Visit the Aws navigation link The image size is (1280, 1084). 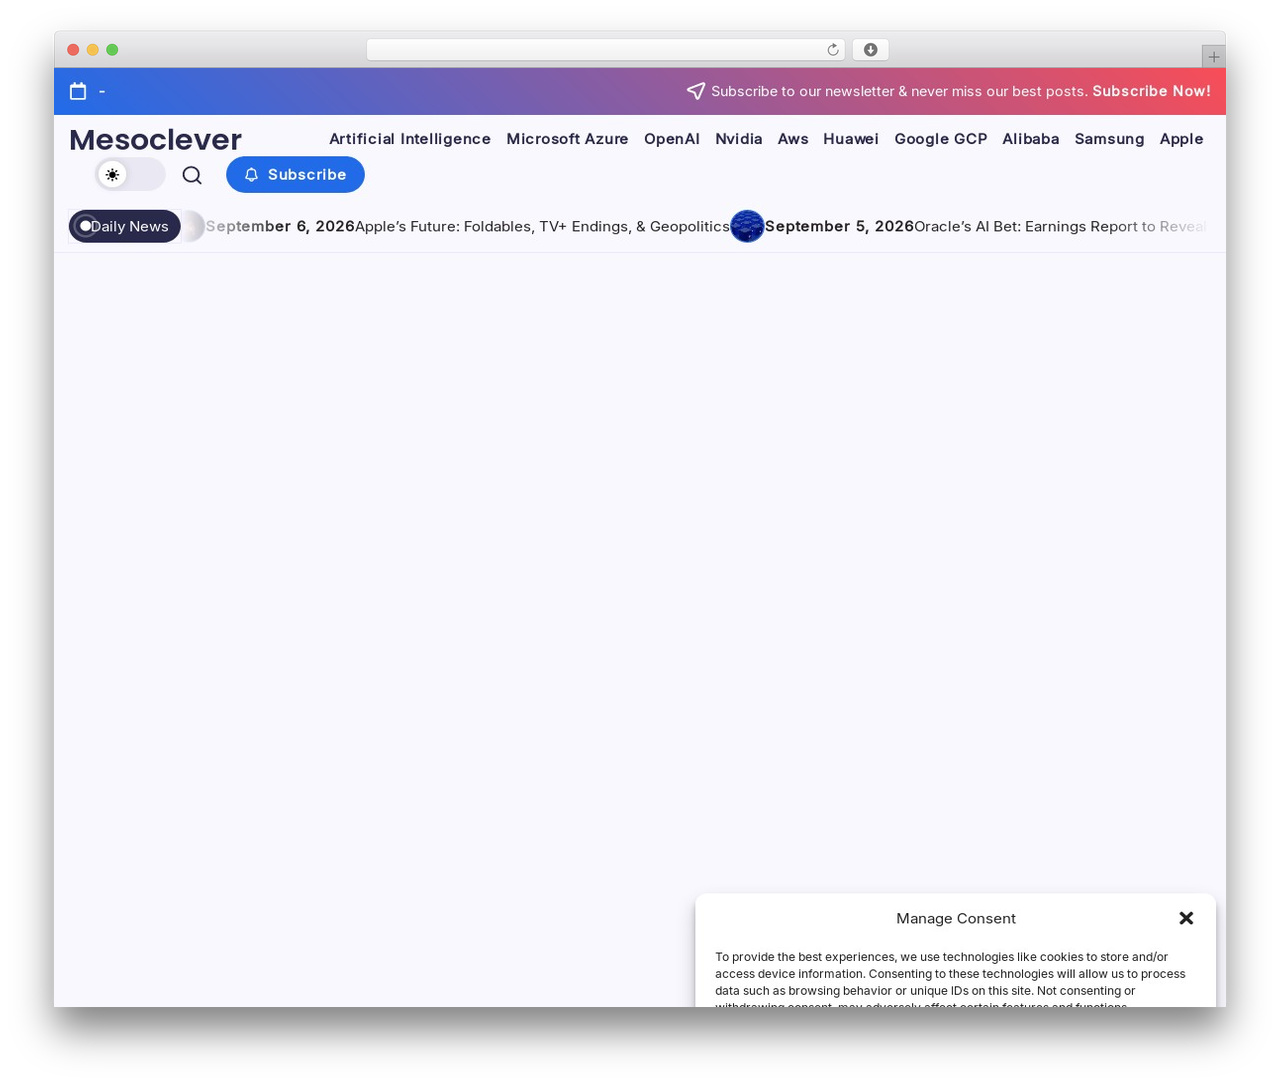click(793, 139)
